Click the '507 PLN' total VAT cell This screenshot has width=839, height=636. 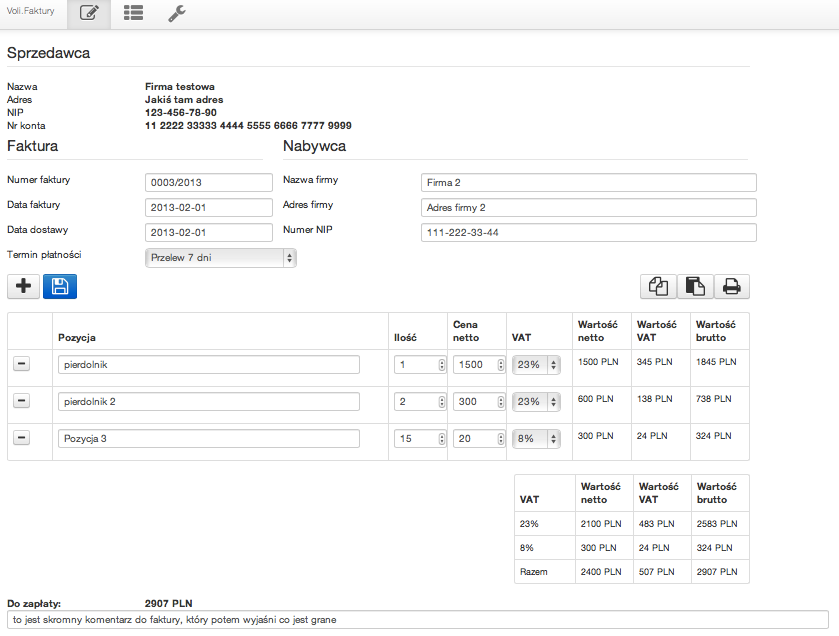coord(657,572)
